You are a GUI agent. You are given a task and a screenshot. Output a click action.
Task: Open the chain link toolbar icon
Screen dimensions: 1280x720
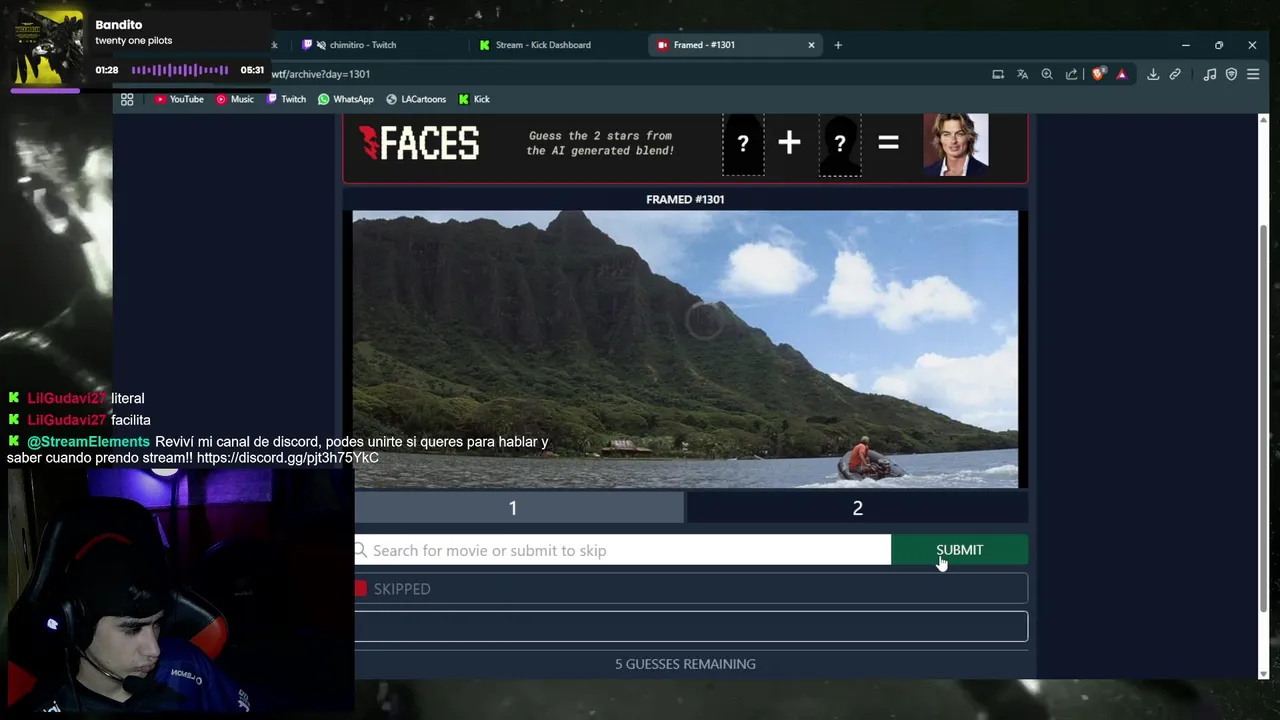click(1176, 74)
